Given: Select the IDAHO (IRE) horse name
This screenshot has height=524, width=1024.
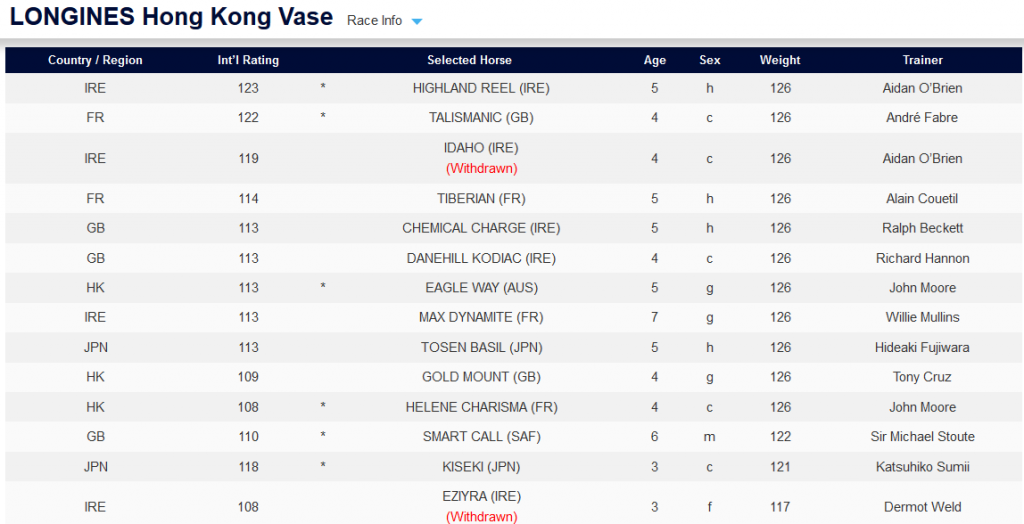Looking at the screenshot, I should click(x=481, y=148).
